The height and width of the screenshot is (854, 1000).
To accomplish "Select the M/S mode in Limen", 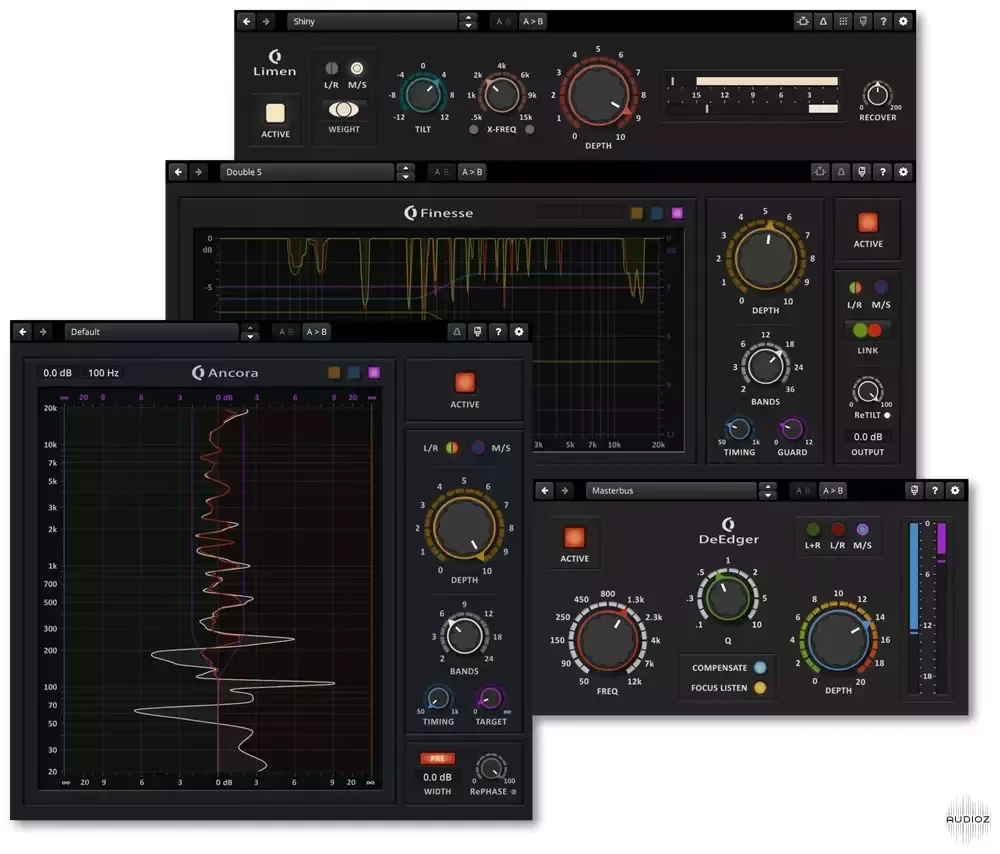I will tap(357, 68).
